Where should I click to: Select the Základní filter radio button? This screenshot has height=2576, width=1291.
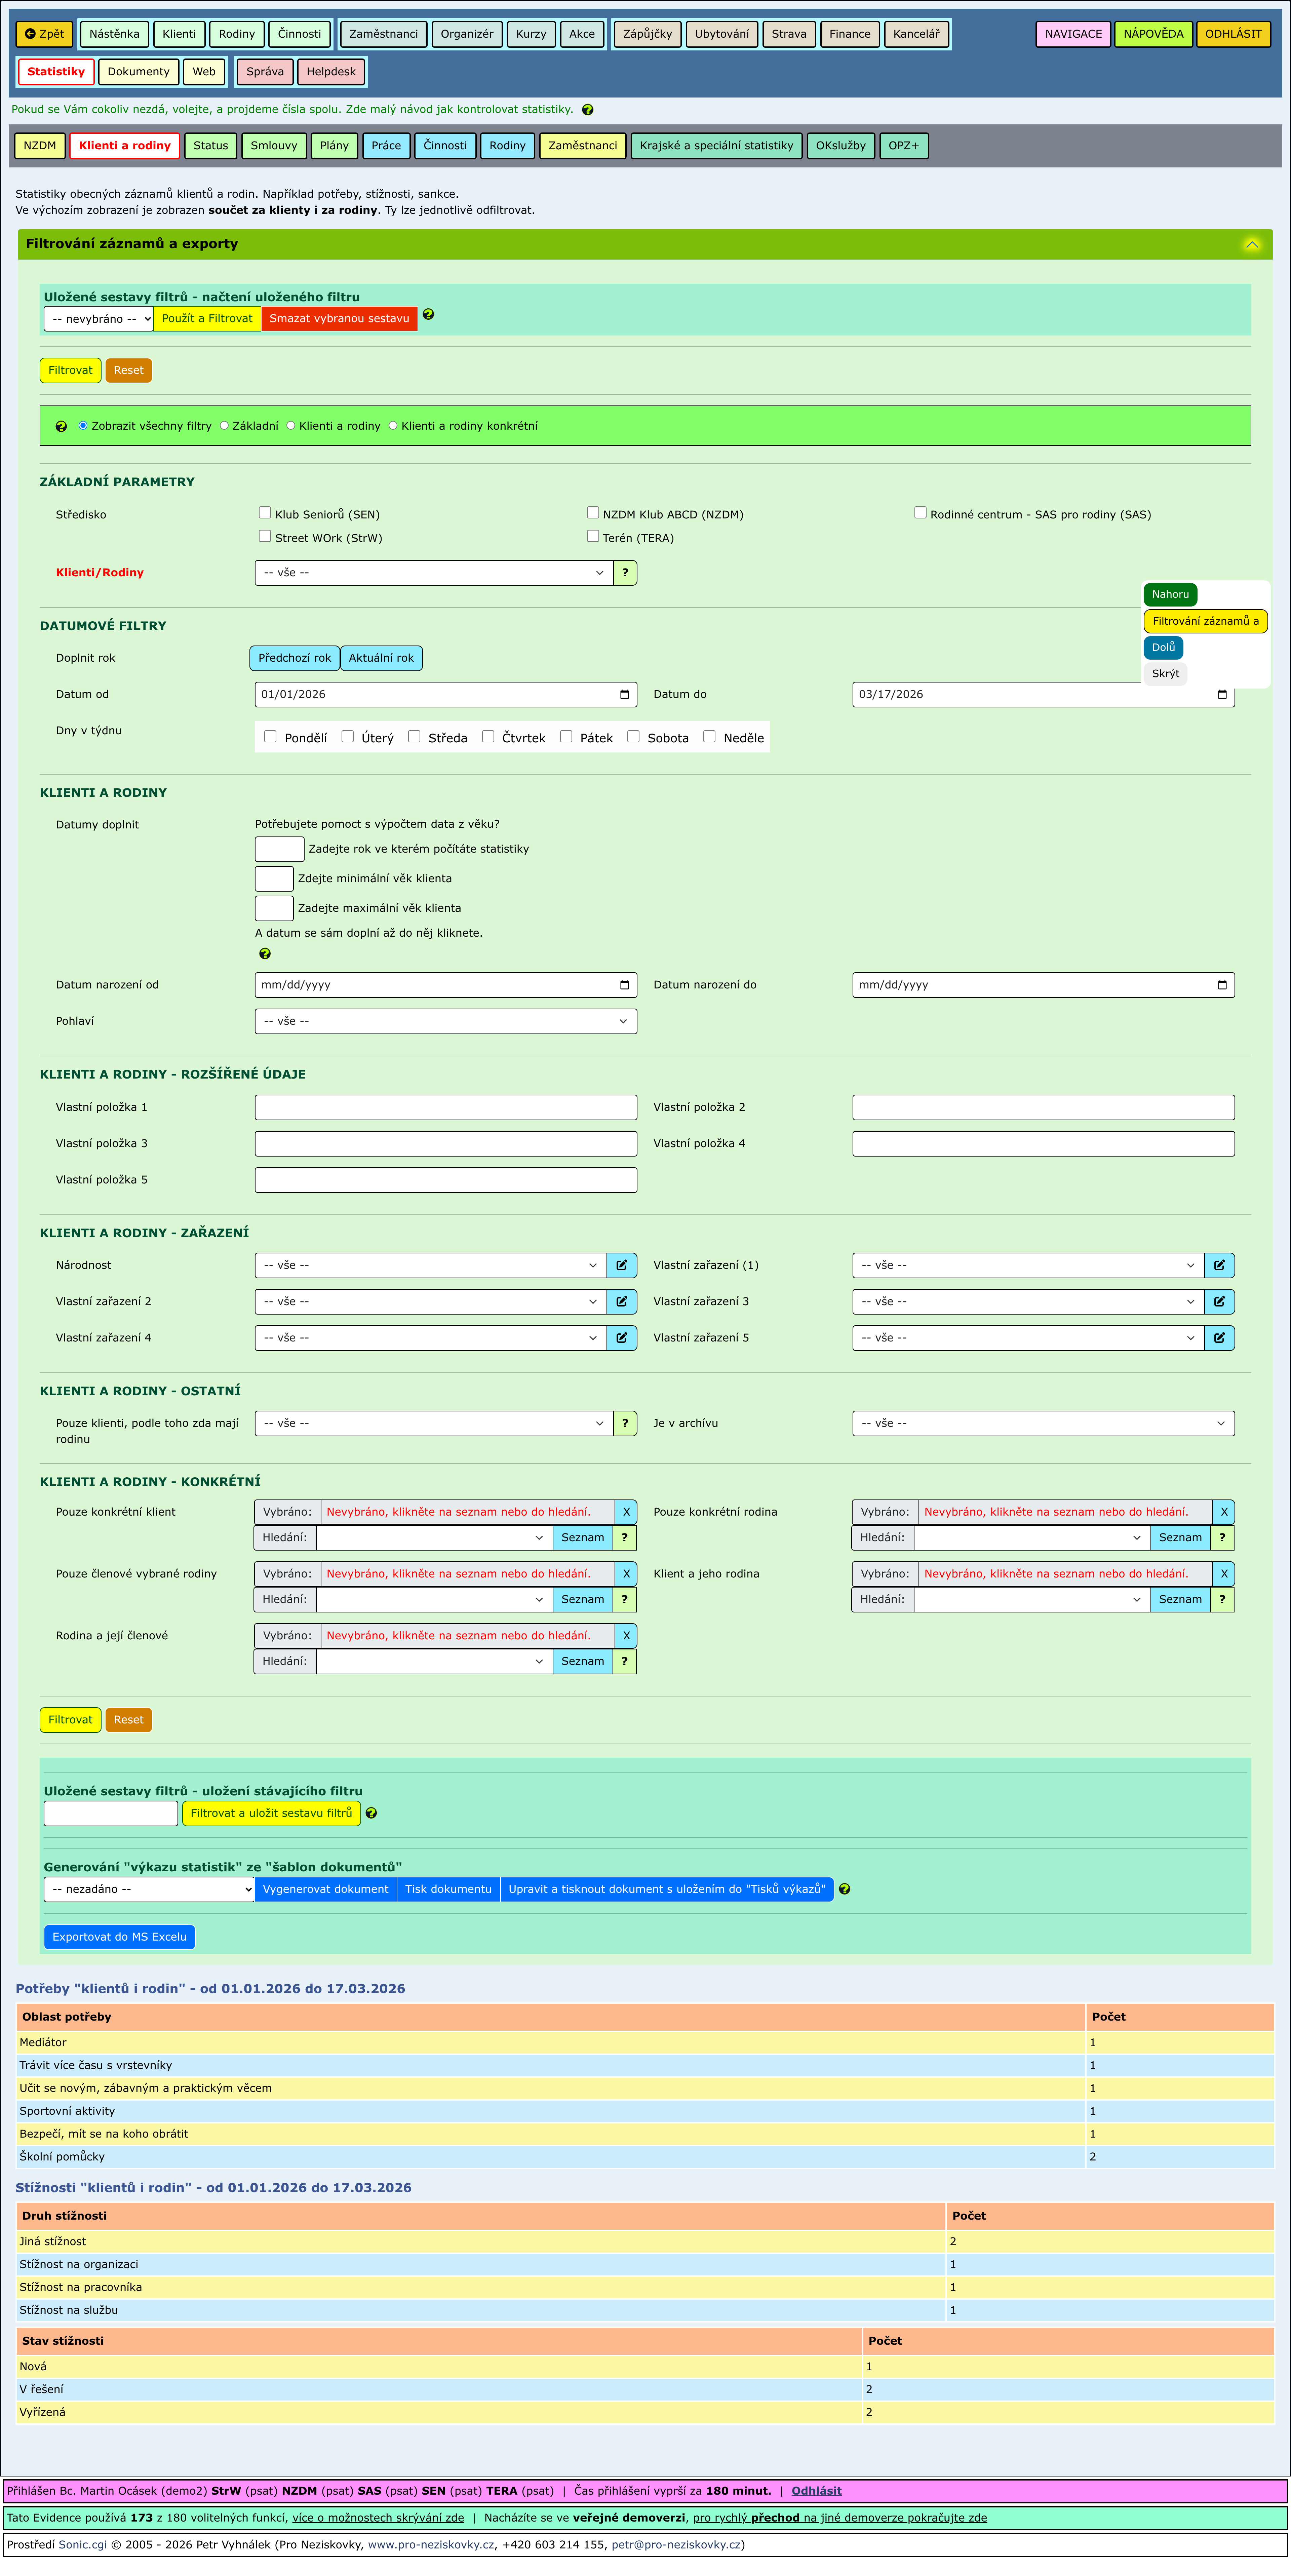click(x=224, y=426)
